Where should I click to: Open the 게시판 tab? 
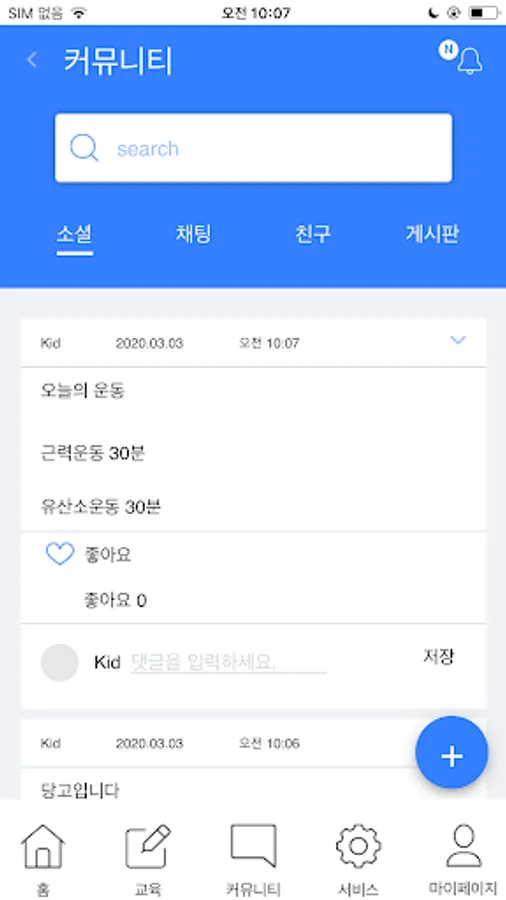point(432,234)
